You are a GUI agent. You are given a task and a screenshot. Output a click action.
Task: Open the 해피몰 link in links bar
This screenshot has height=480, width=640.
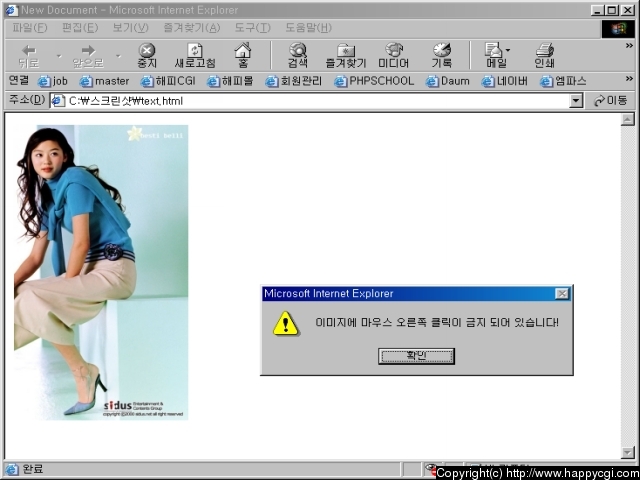click(x=230, y=81)
